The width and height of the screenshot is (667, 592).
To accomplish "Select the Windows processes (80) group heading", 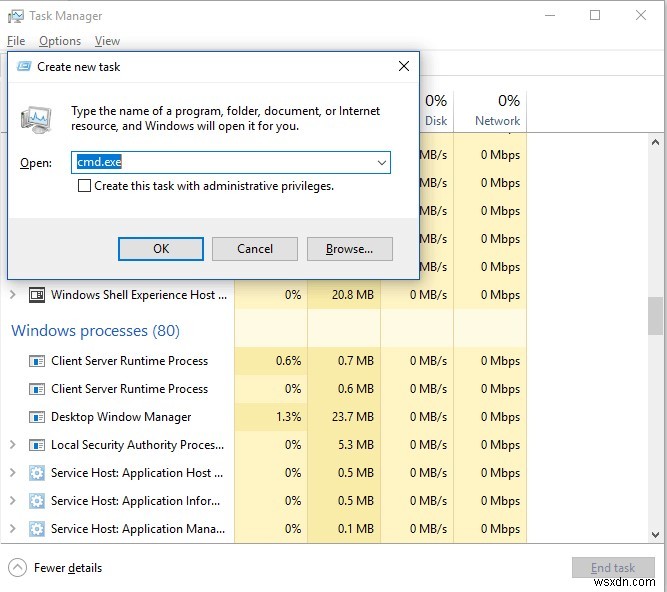I will coord(96,330).
